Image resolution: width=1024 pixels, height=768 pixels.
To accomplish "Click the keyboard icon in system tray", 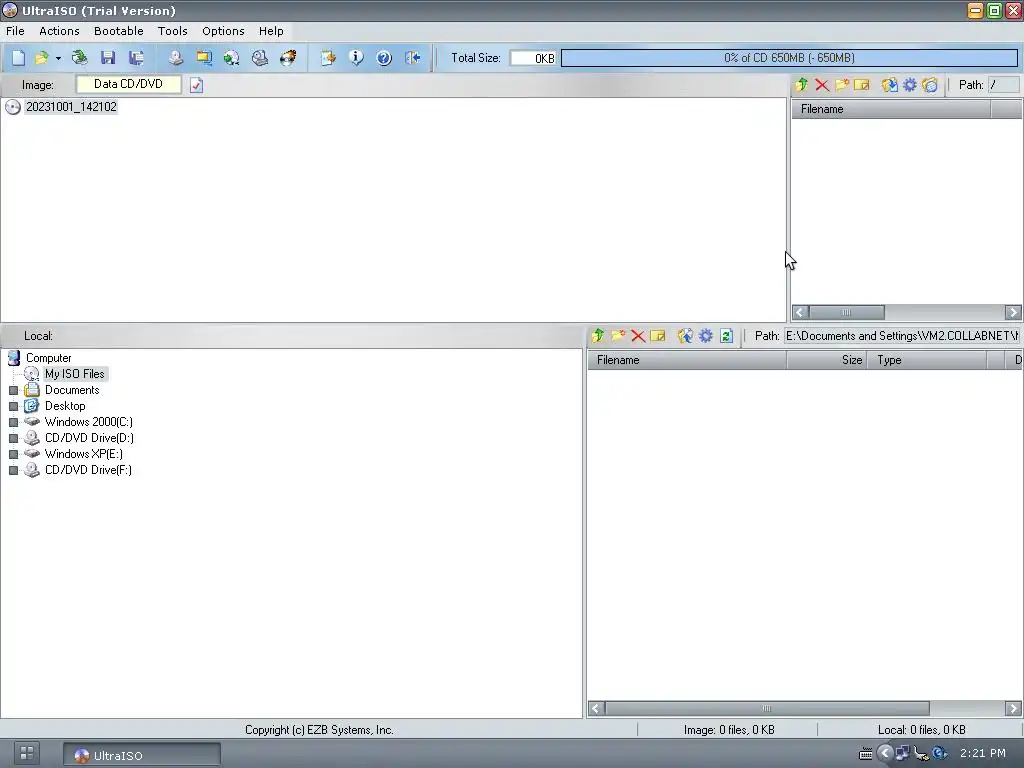I will 865,754.
